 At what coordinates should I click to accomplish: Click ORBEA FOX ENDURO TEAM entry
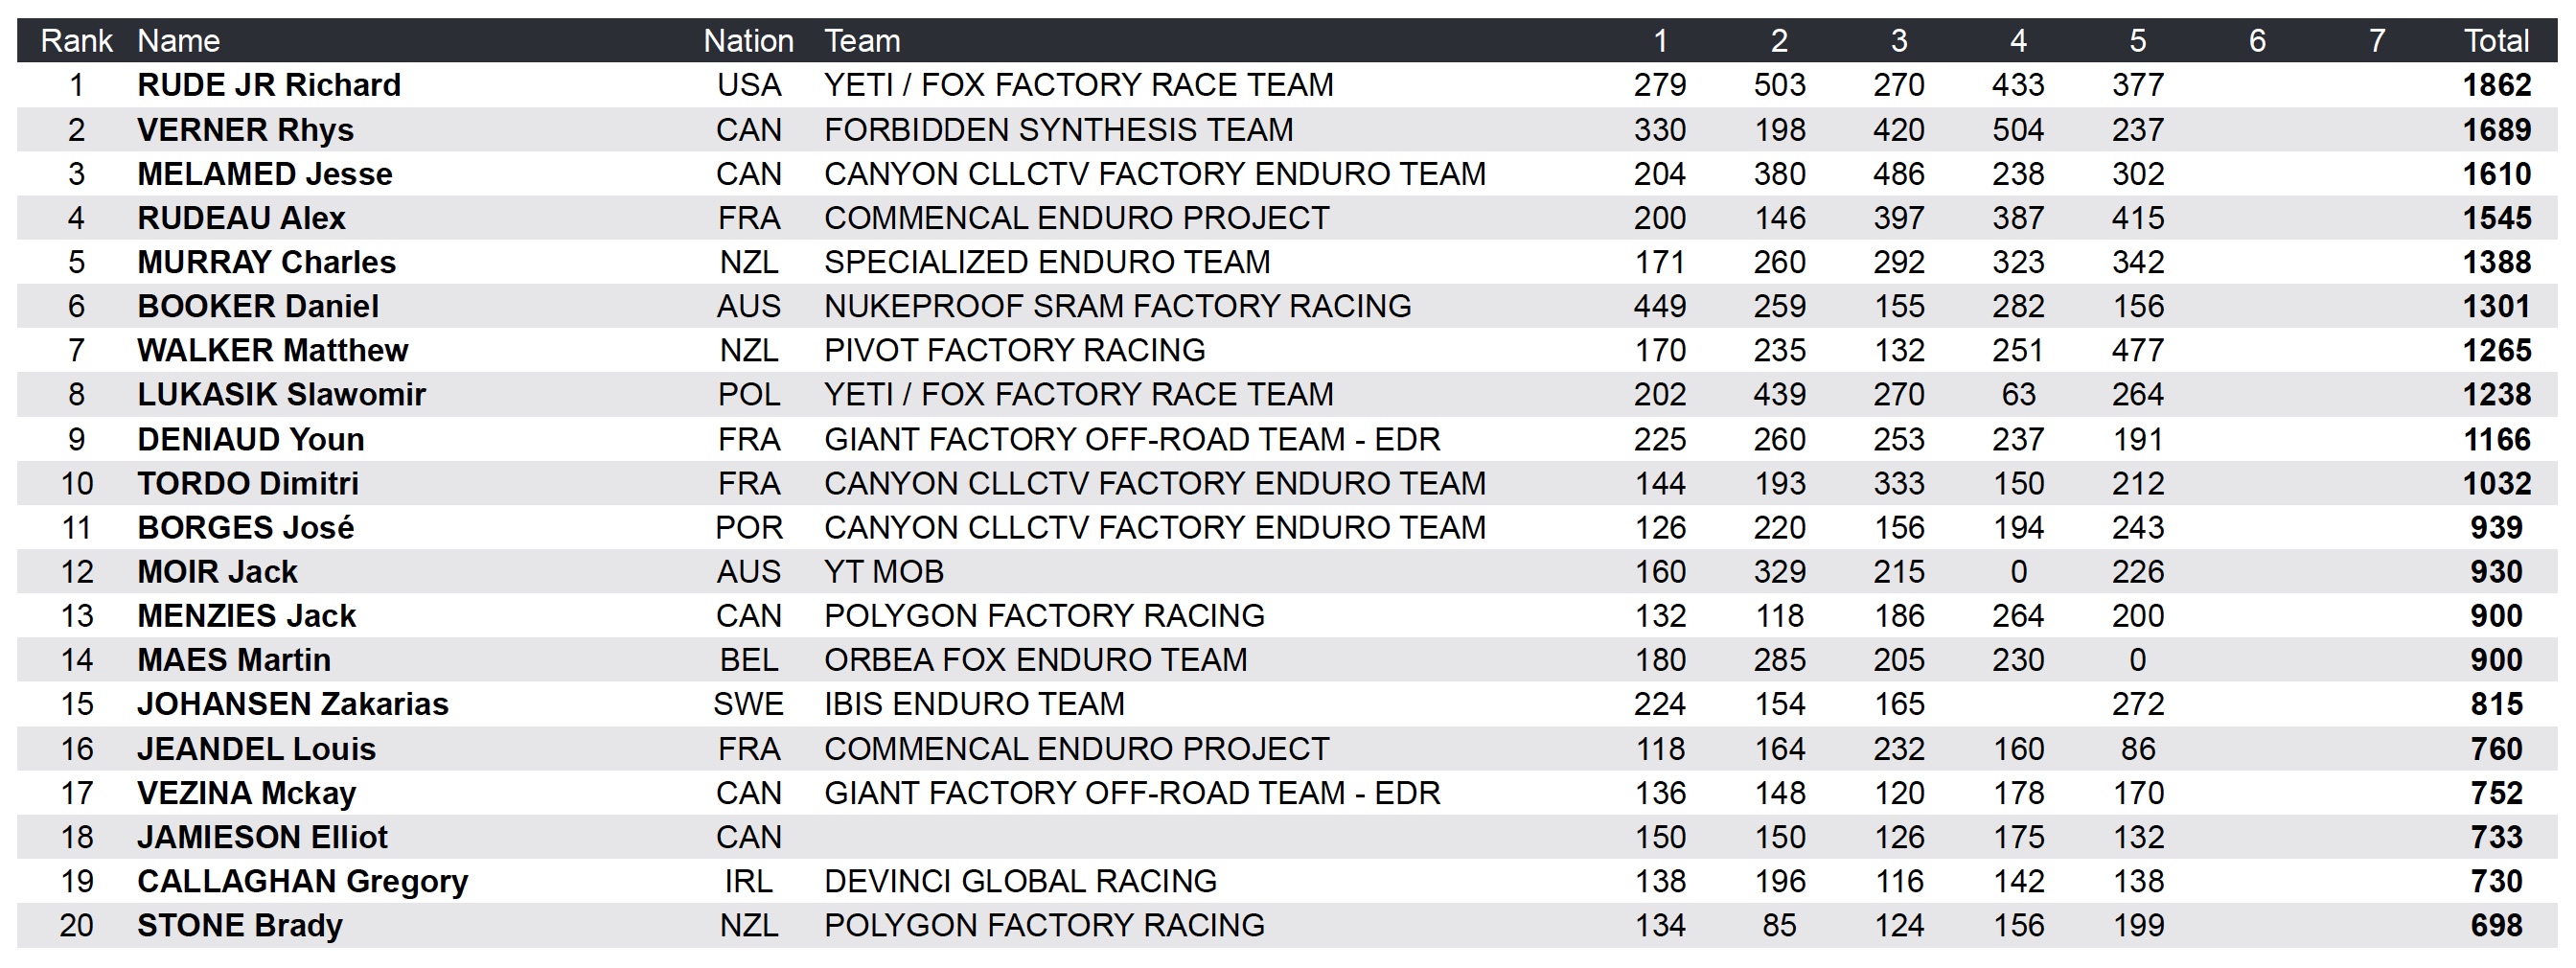[1035, 660]
